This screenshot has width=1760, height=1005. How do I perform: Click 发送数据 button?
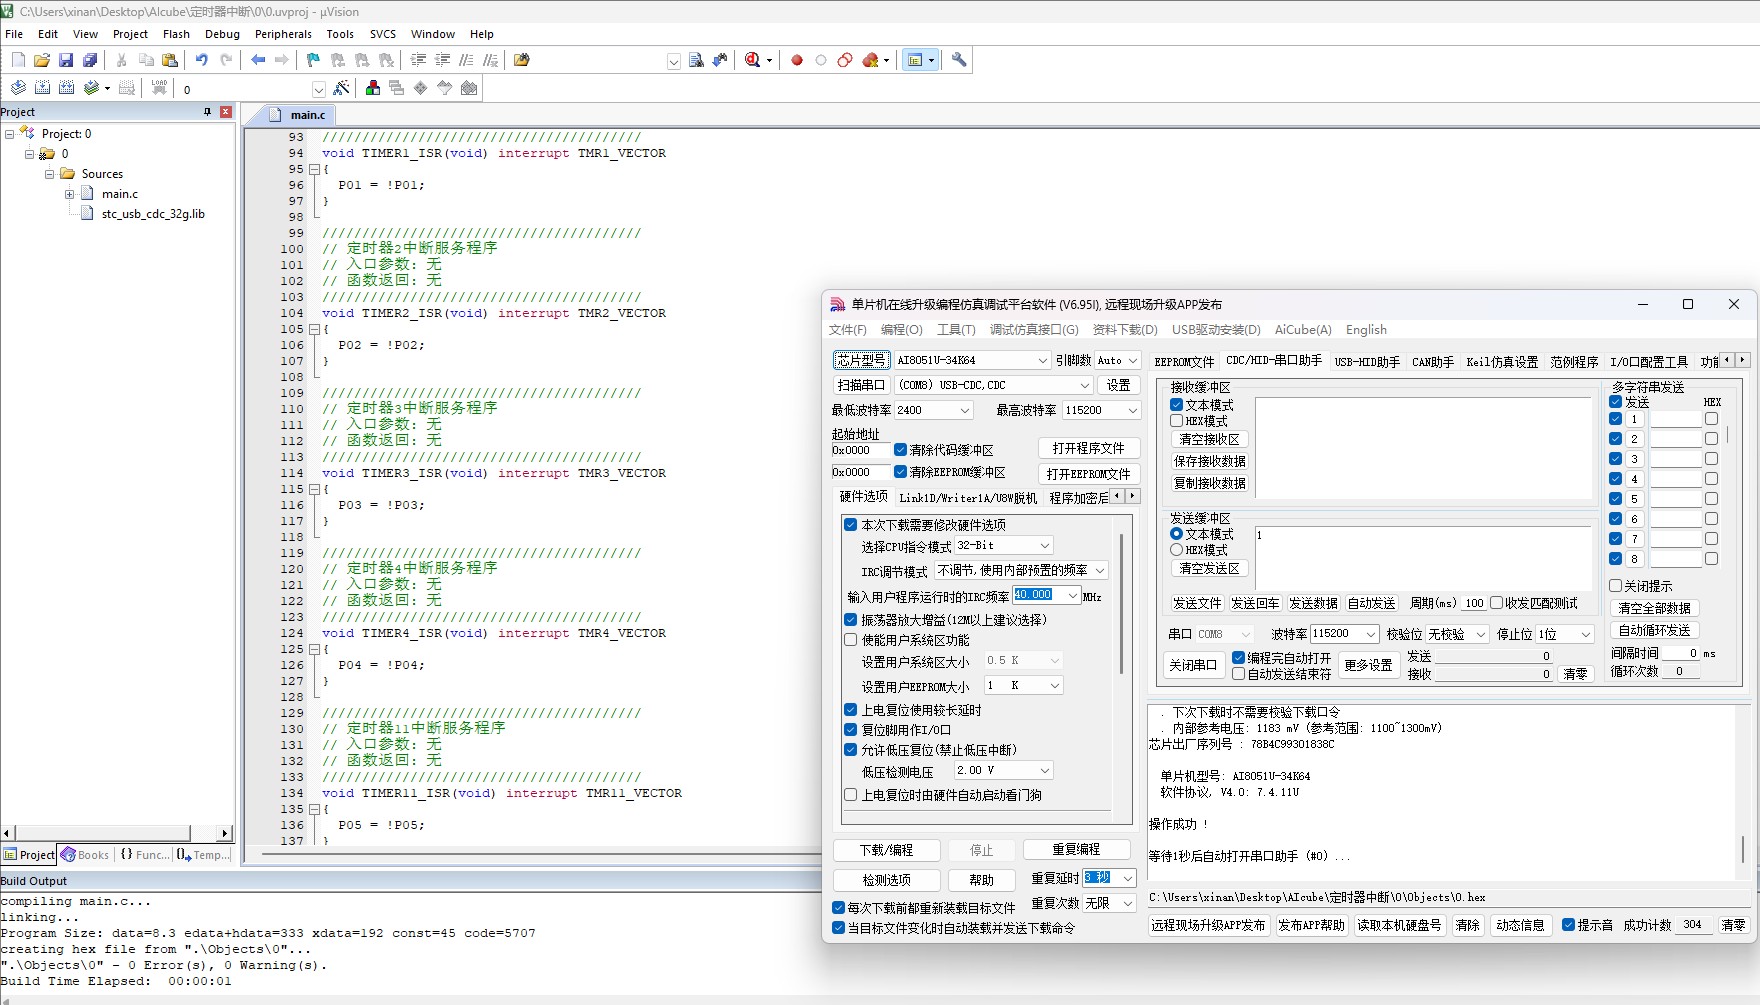(x=1313, y=603)
